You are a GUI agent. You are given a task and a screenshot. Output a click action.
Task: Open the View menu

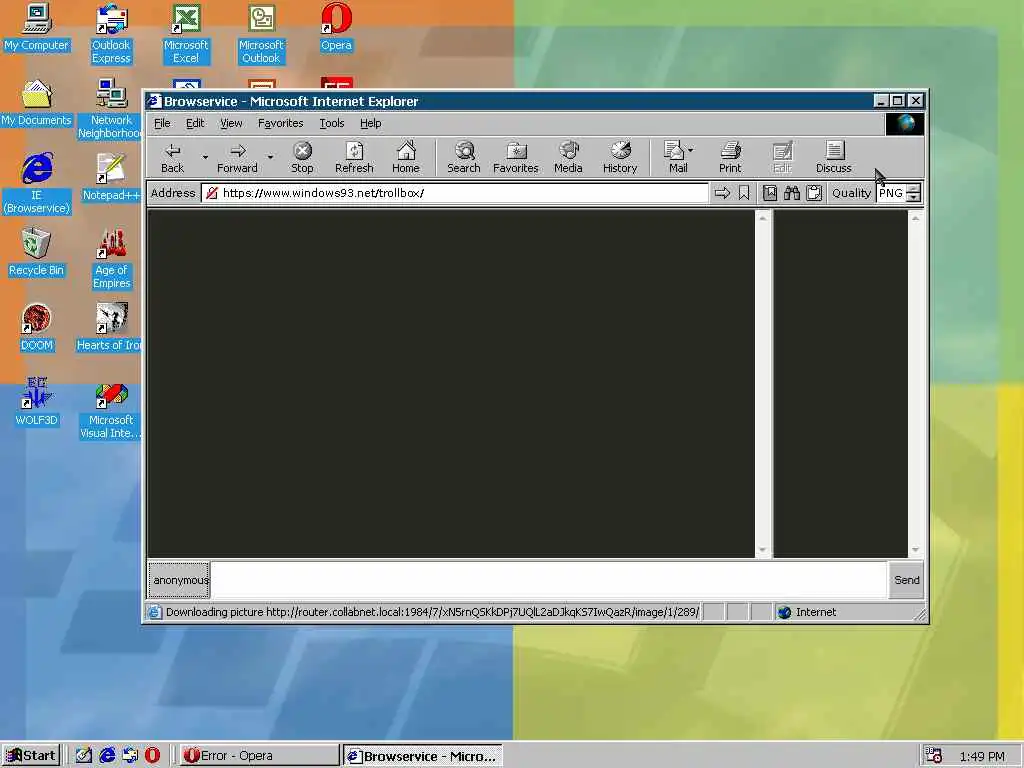tap(231, 123)
